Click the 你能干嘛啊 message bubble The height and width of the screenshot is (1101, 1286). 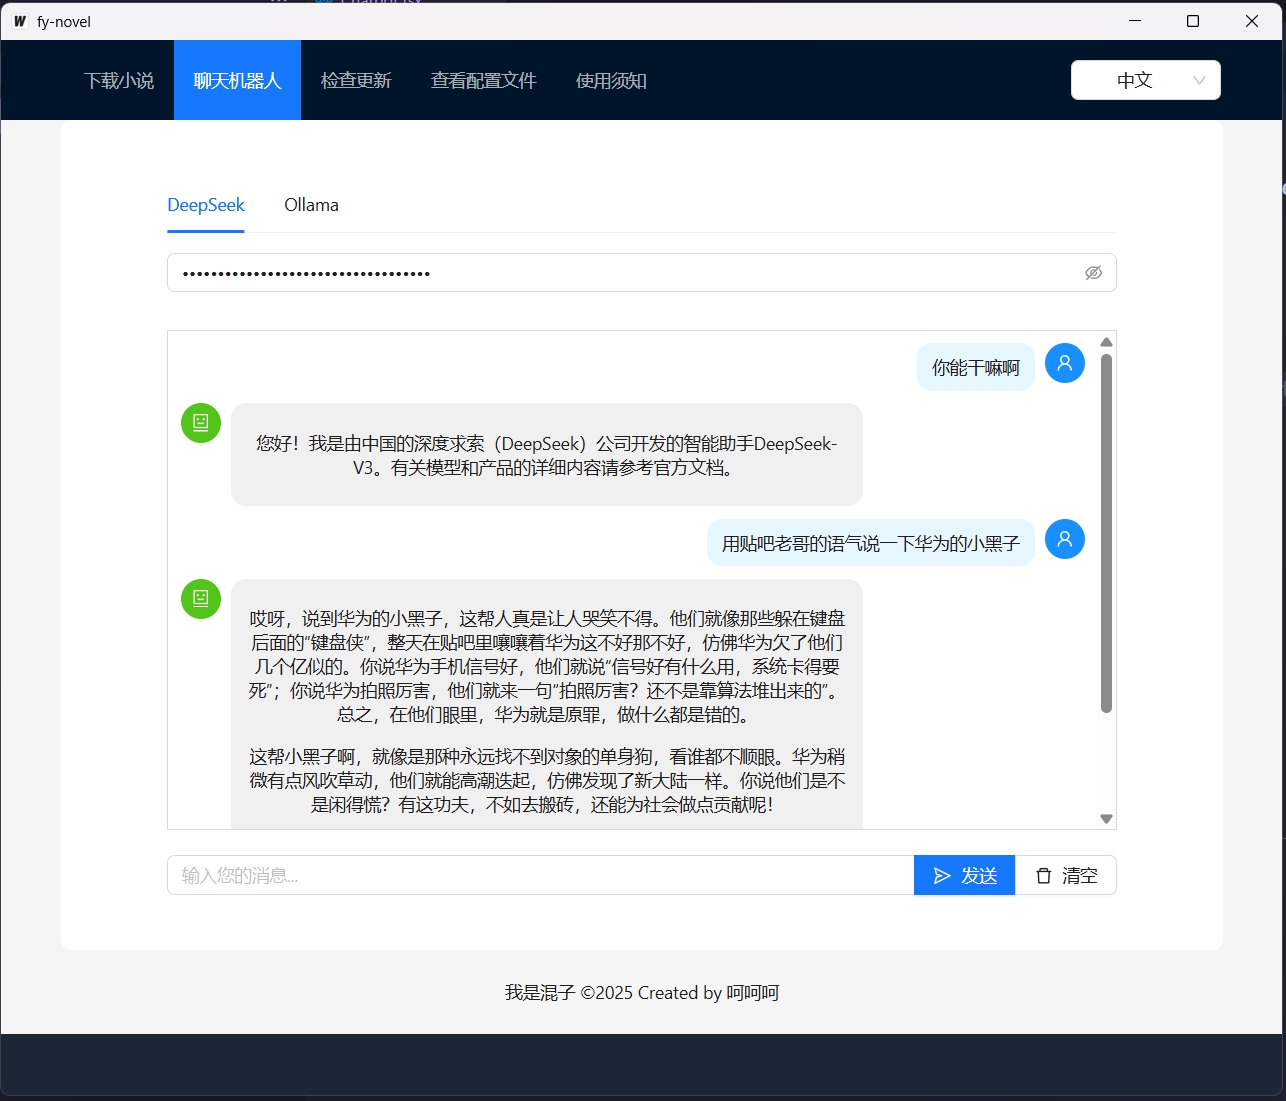coord(976,367)
